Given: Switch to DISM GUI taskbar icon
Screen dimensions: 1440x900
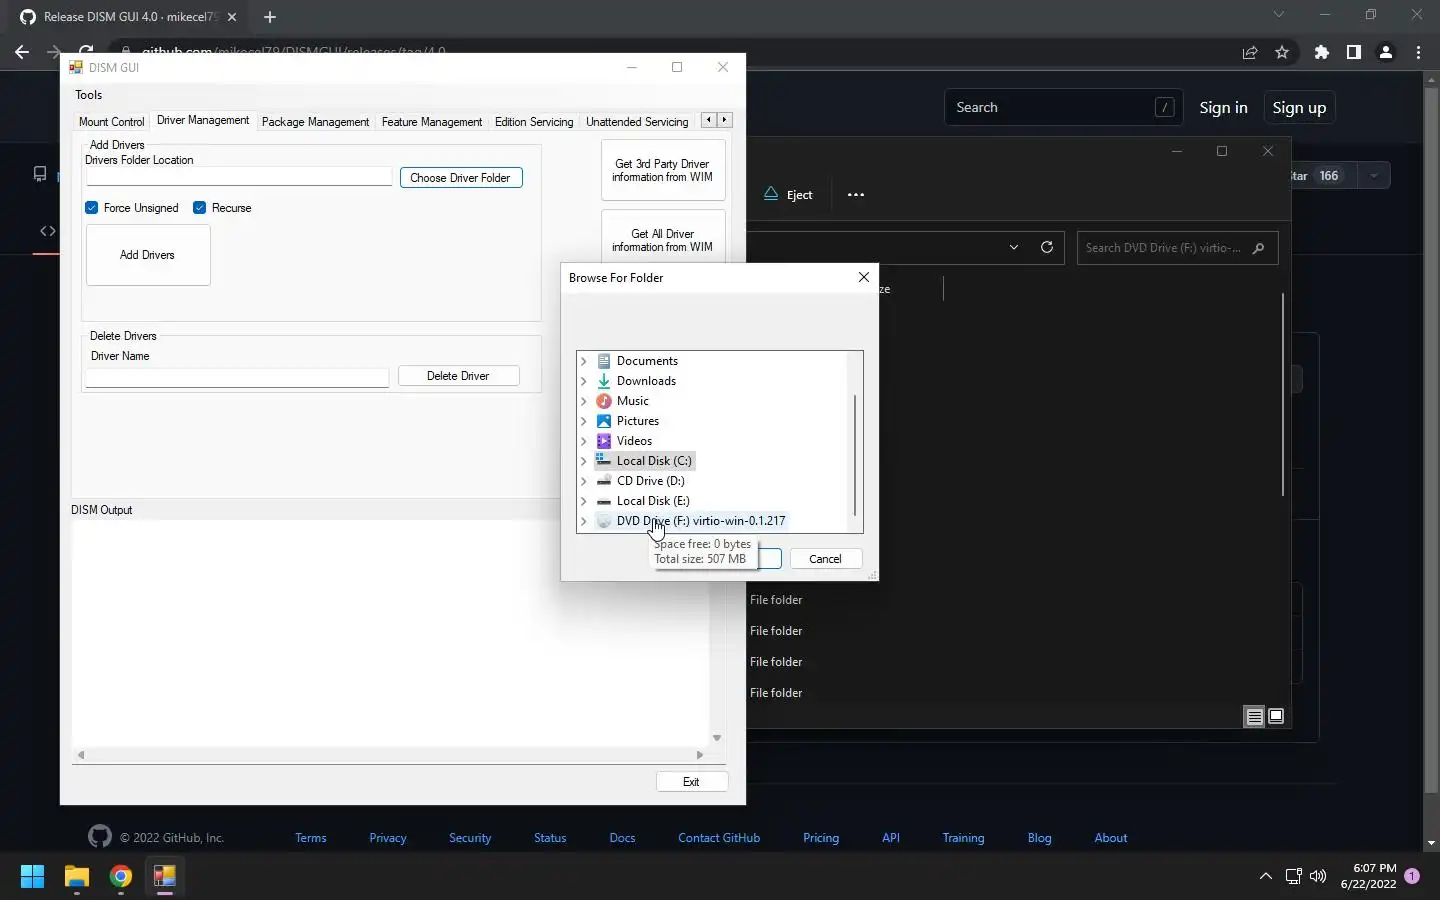Looking at the screenshot, I should 165,877.
